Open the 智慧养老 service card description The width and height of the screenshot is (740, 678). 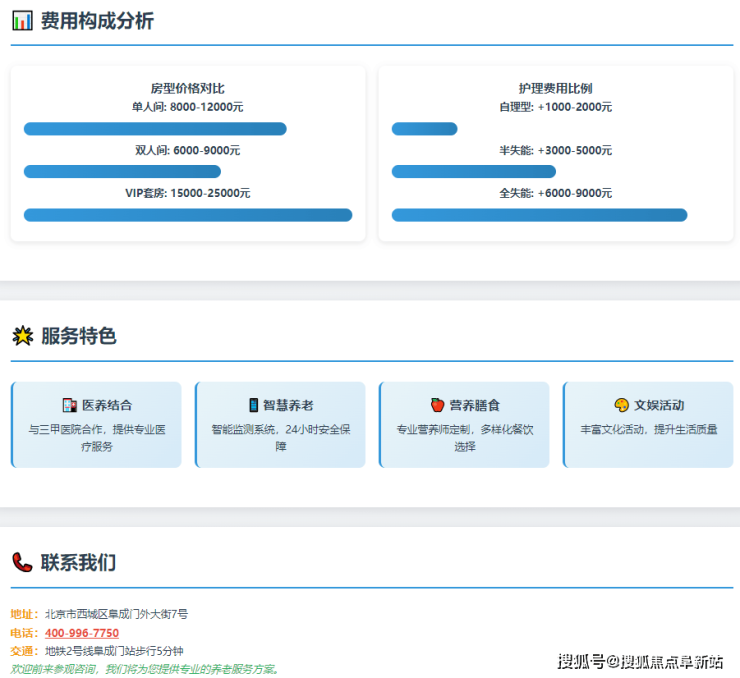[x=280, y=438]
